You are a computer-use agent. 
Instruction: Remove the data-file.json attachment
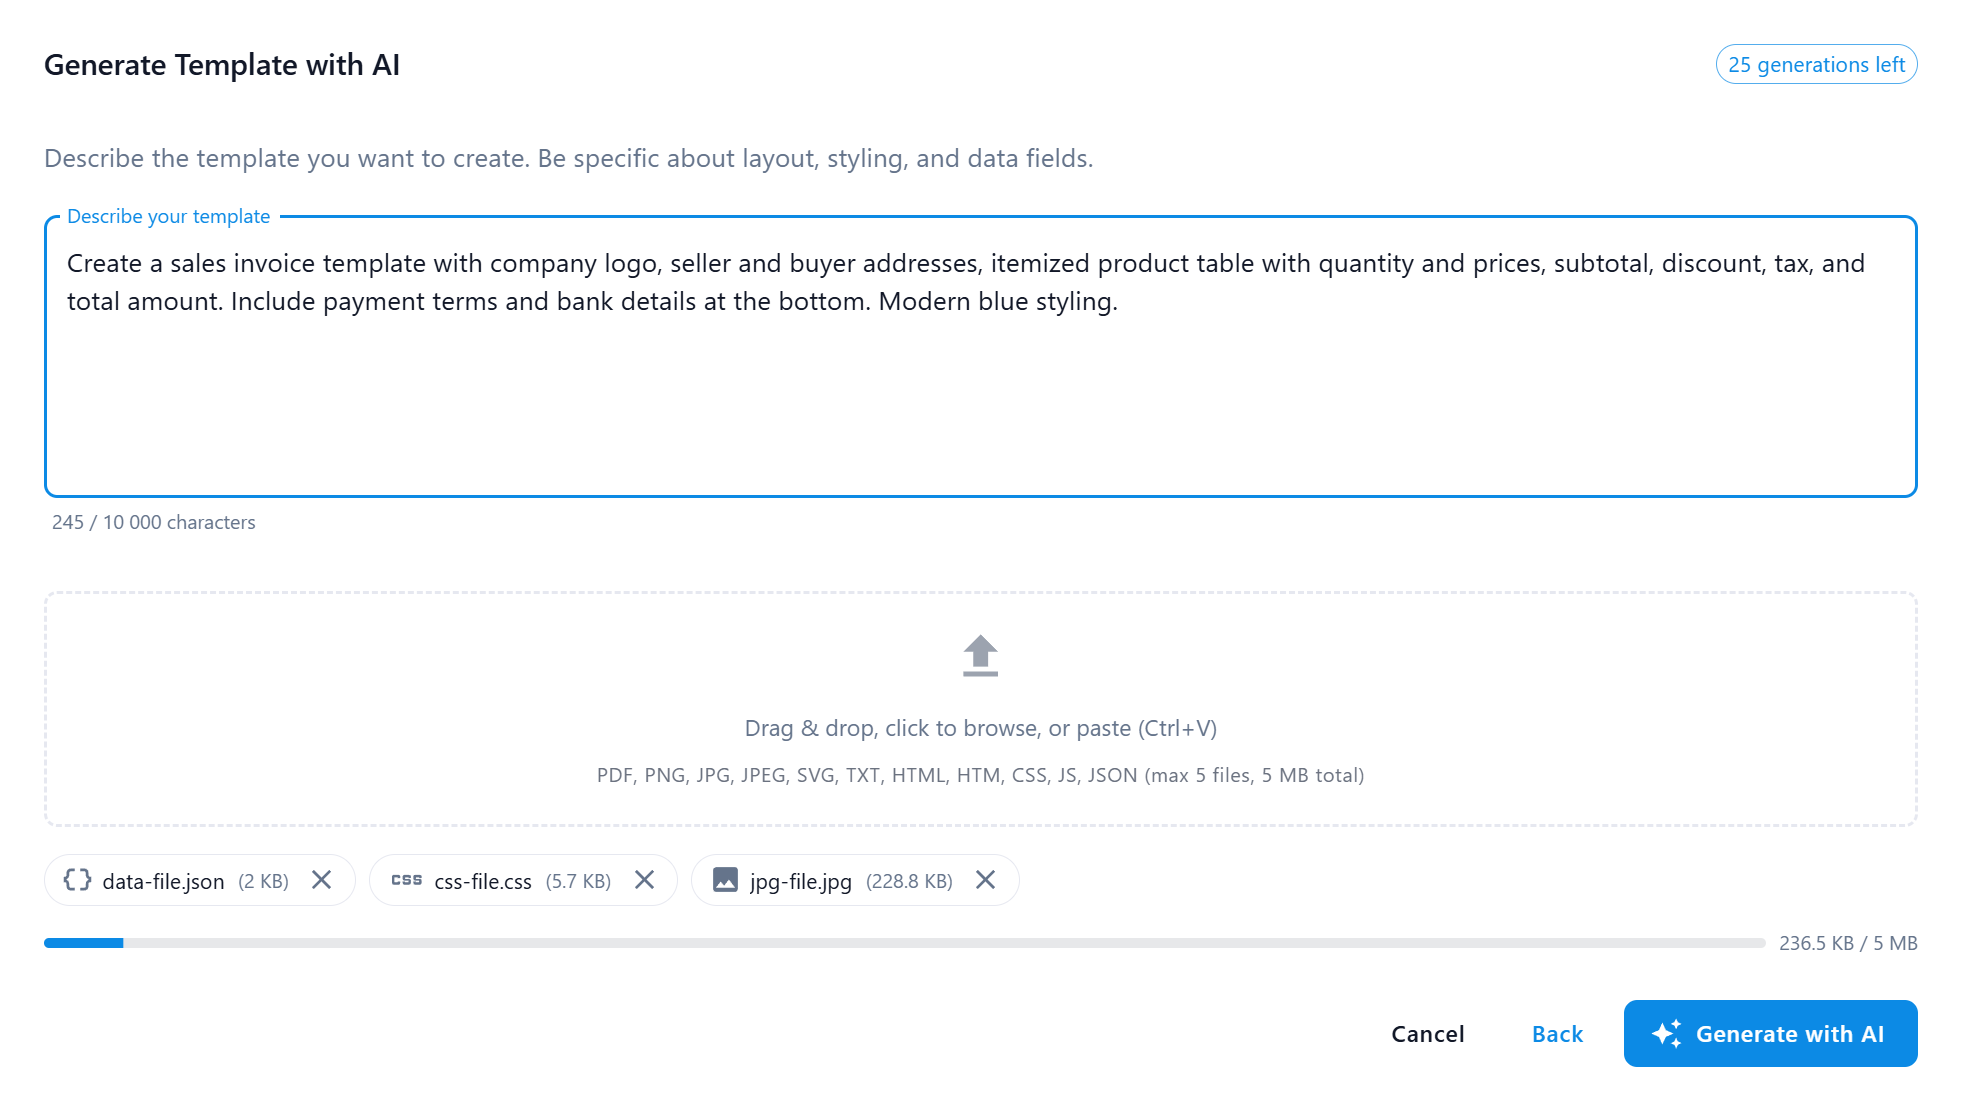(323, 881)
